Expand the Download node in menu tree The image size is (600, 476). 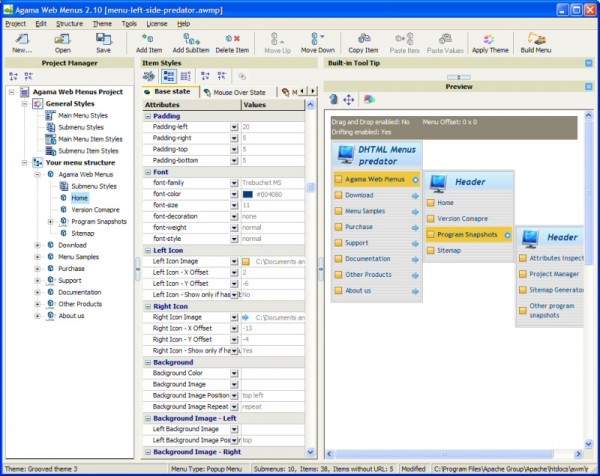coord(37,245)
